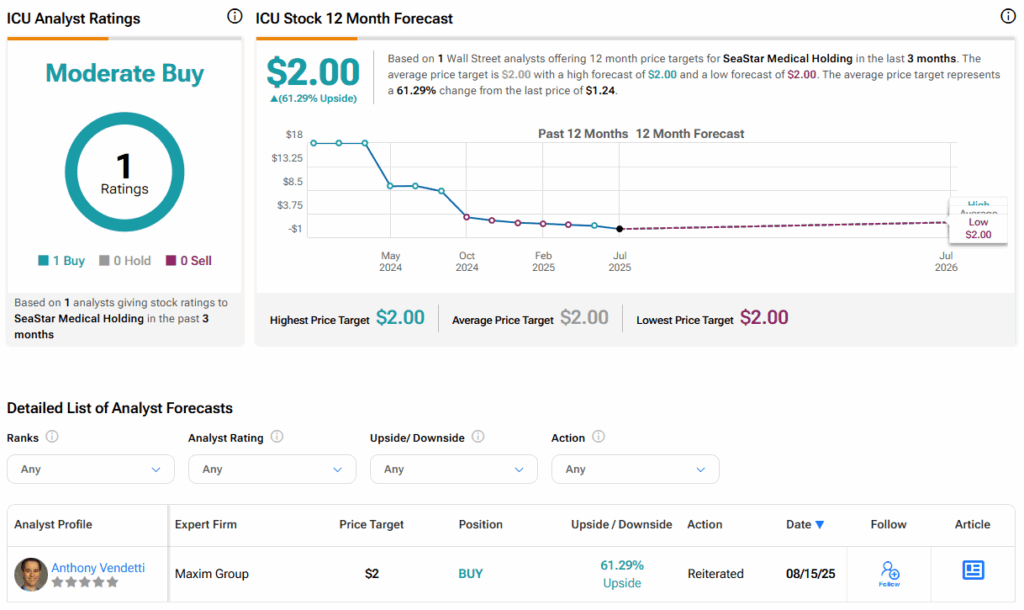Click the 1 Ratings donut chart
The image size is (1024, 610).
124,172
